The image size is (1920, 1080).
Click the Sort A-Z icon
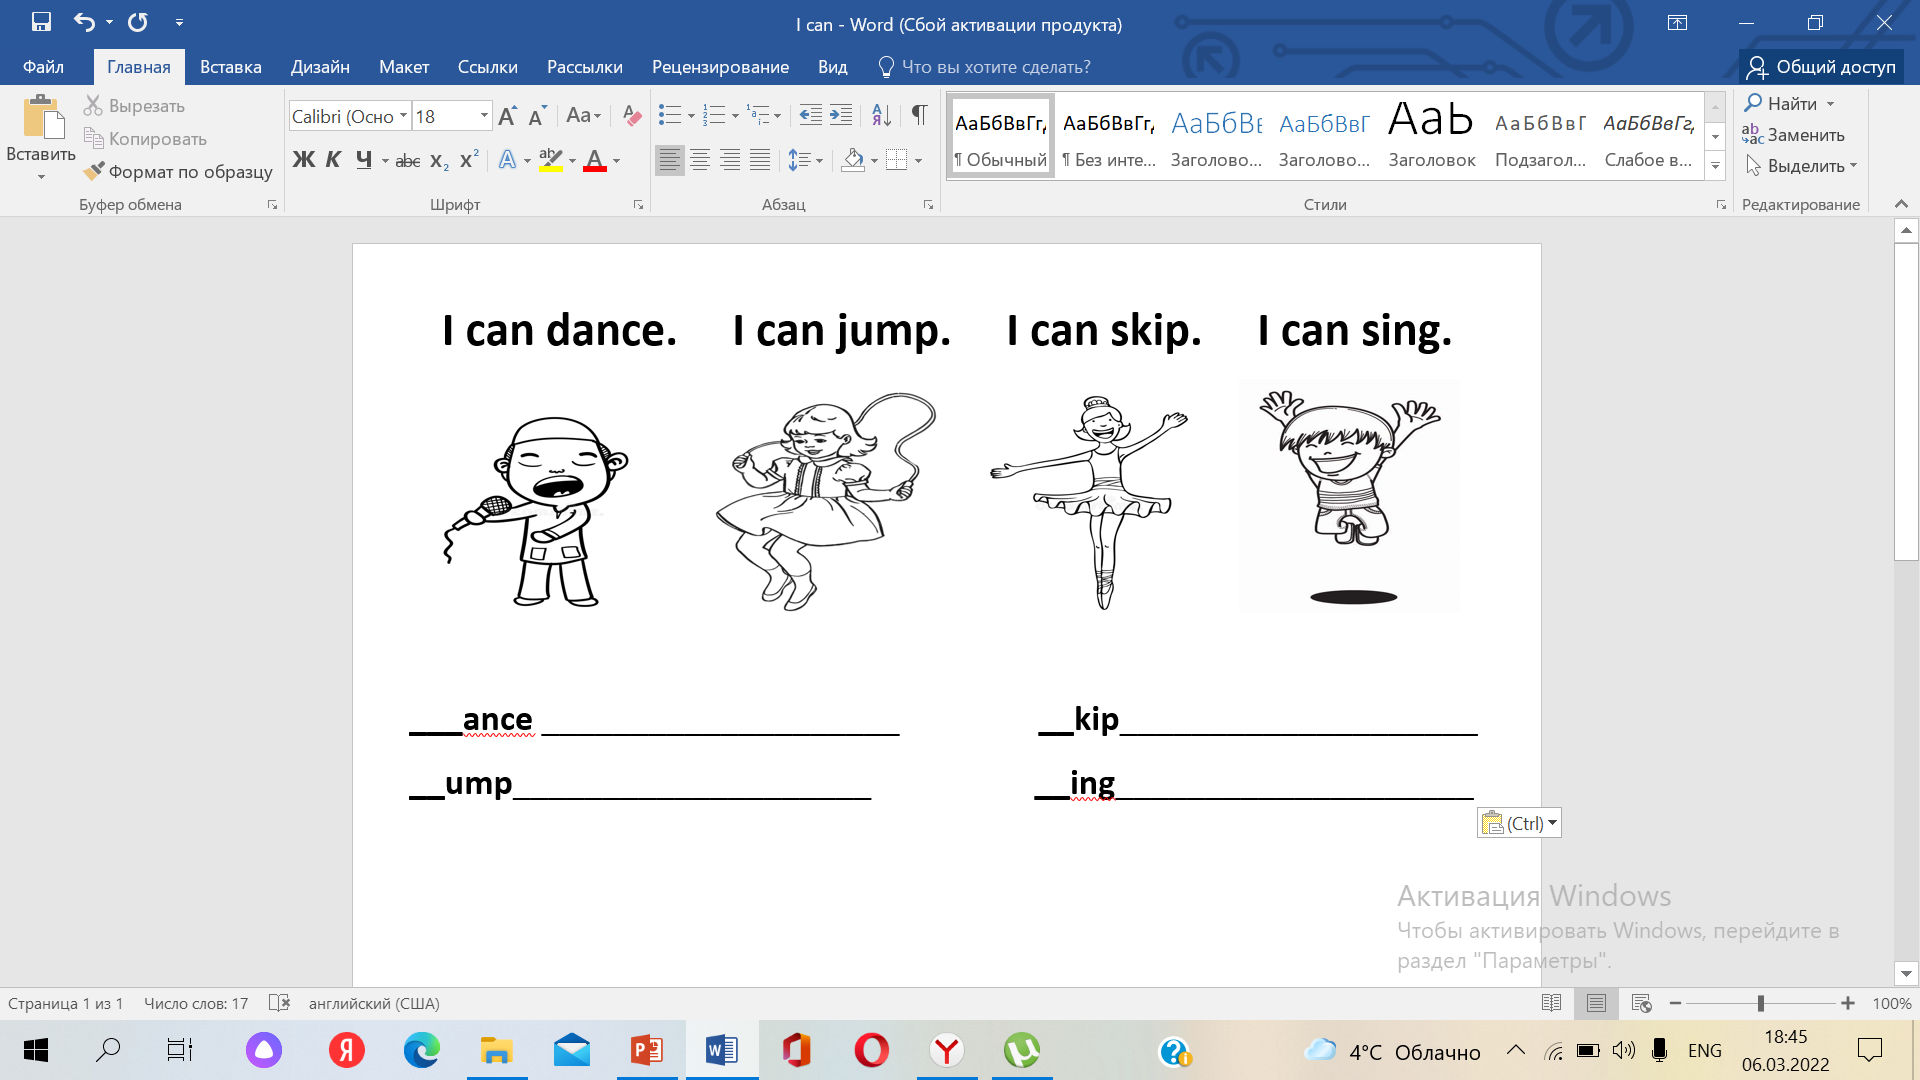tap(881, 116)
